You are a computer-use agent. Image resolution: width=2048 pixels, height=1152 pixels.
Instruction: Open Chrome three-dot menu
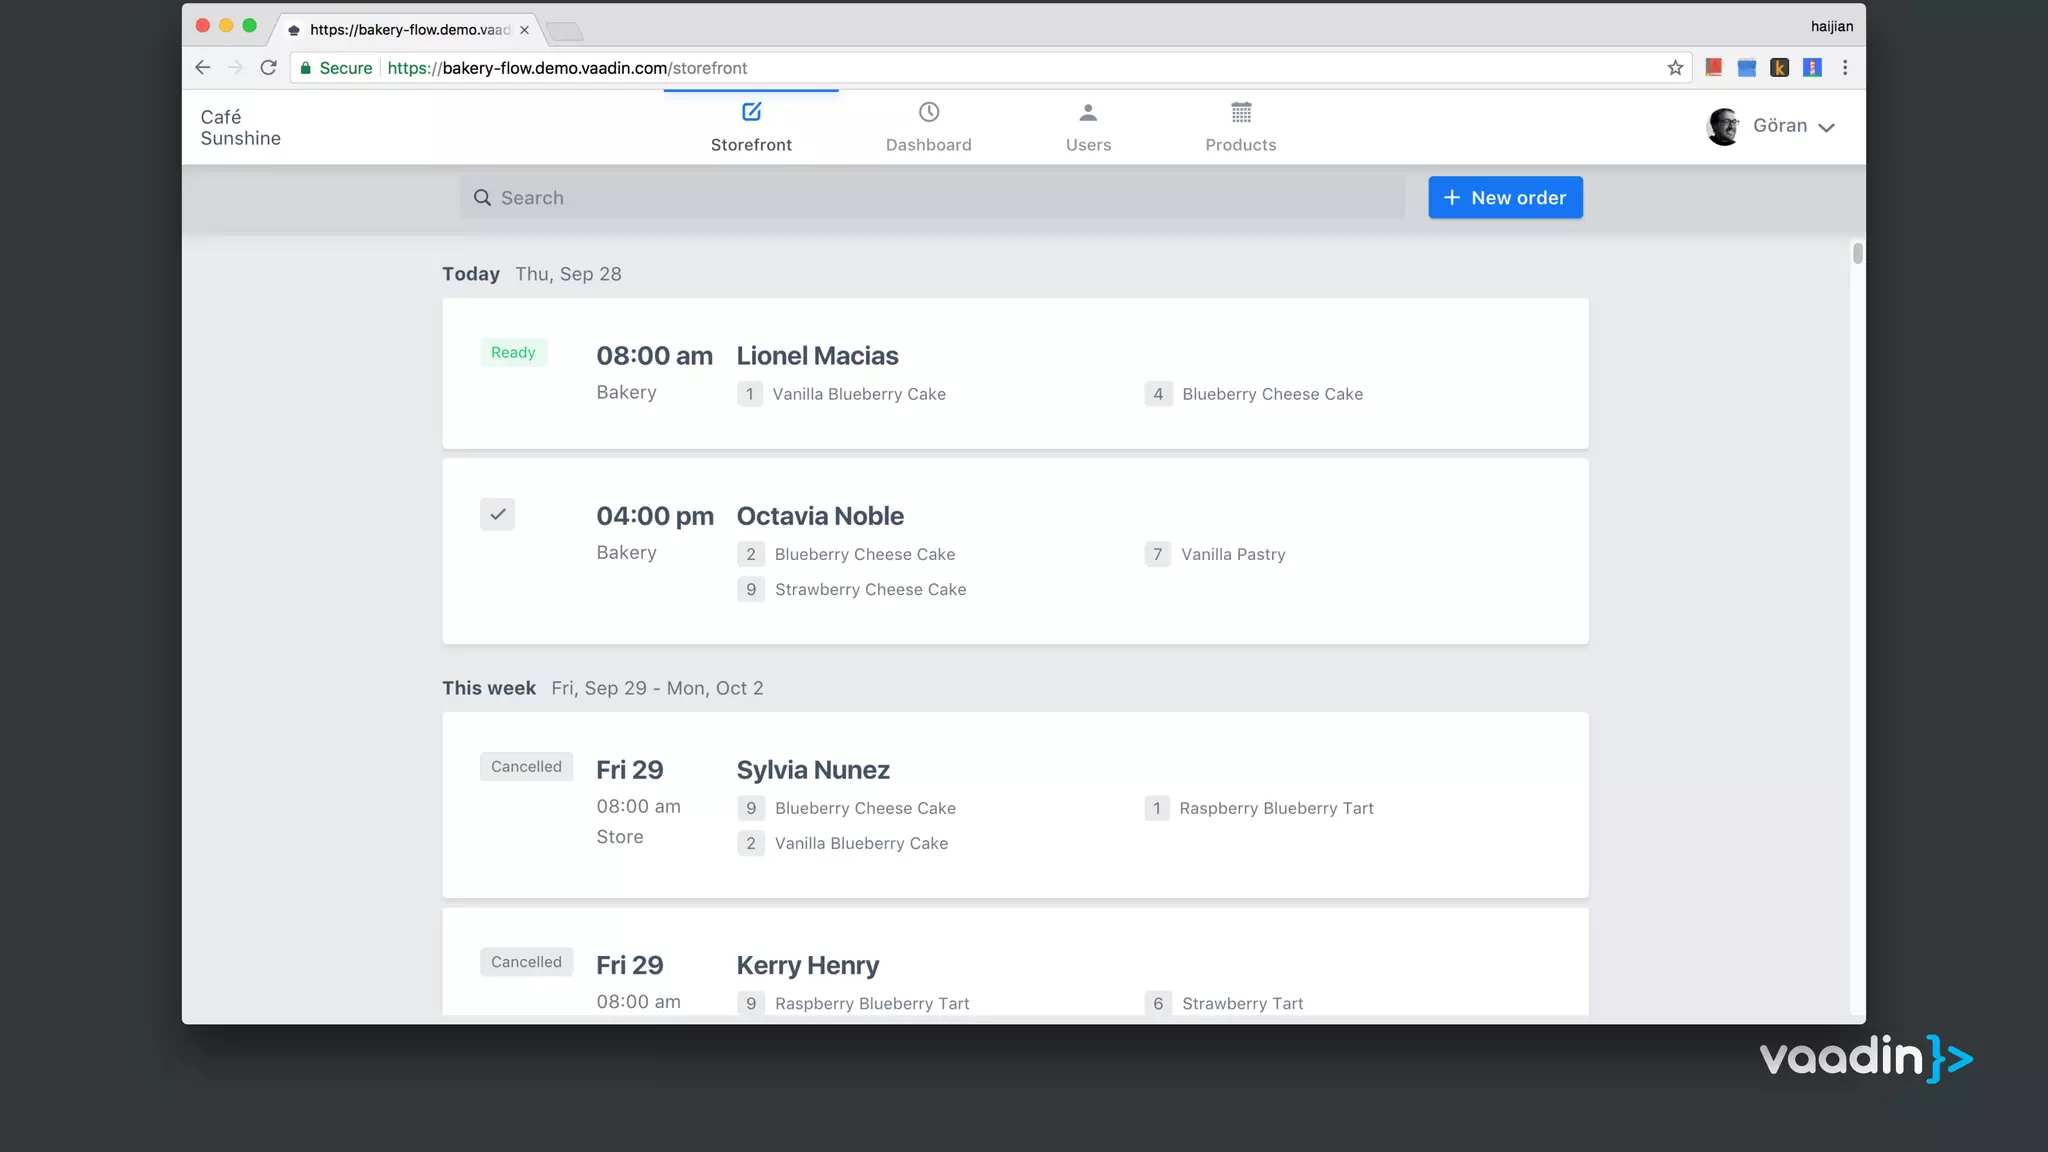pos(1845,68)
